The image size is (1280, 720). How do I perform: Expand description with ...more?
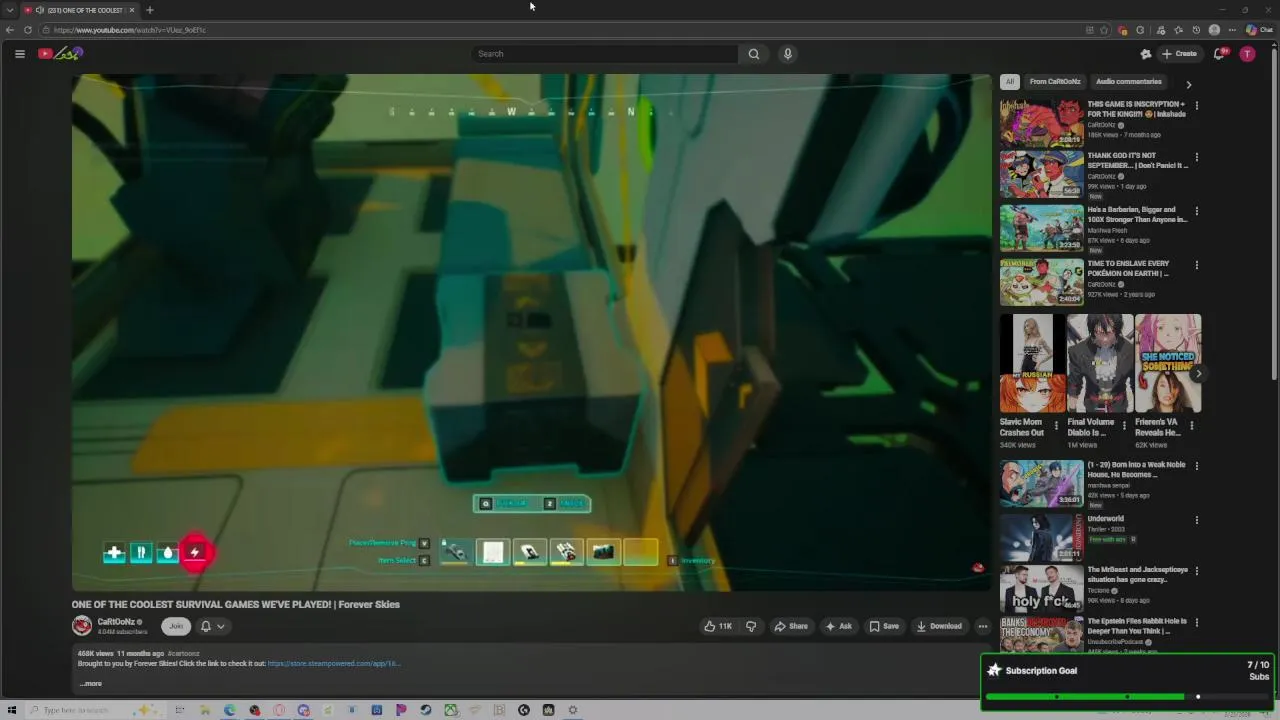point(90,684)
